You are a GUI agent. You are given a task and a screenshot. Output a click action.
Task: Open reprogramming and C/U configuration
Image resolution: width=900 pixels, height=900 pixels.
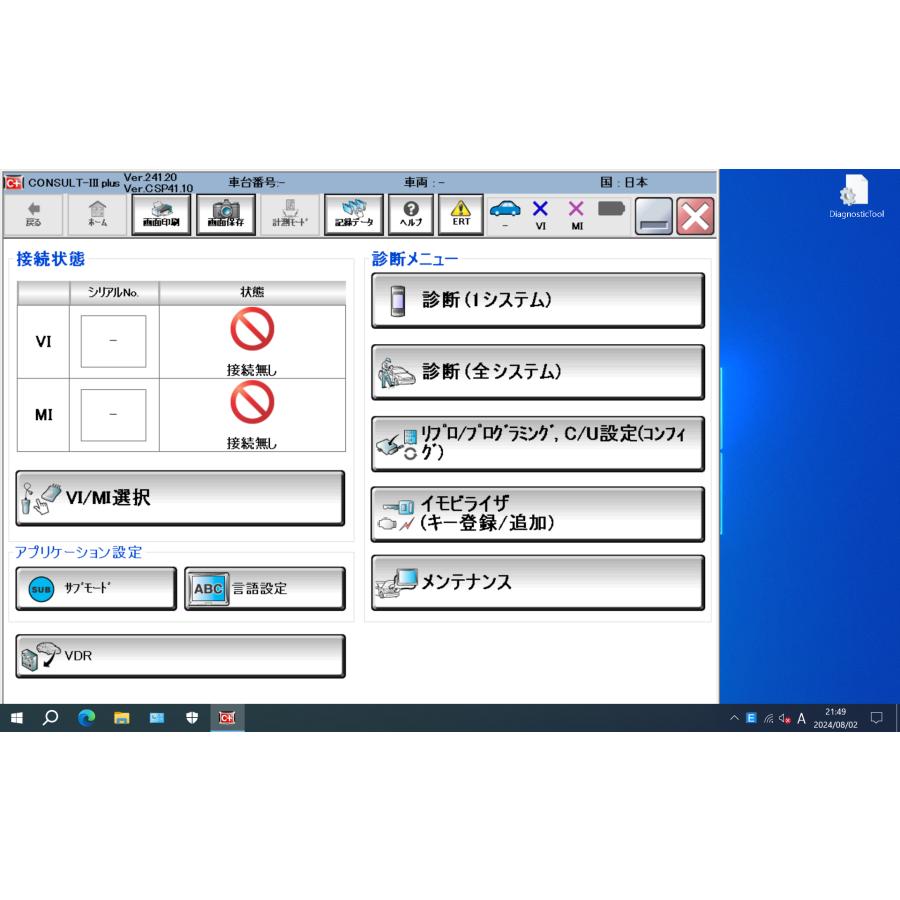(537, 444)
